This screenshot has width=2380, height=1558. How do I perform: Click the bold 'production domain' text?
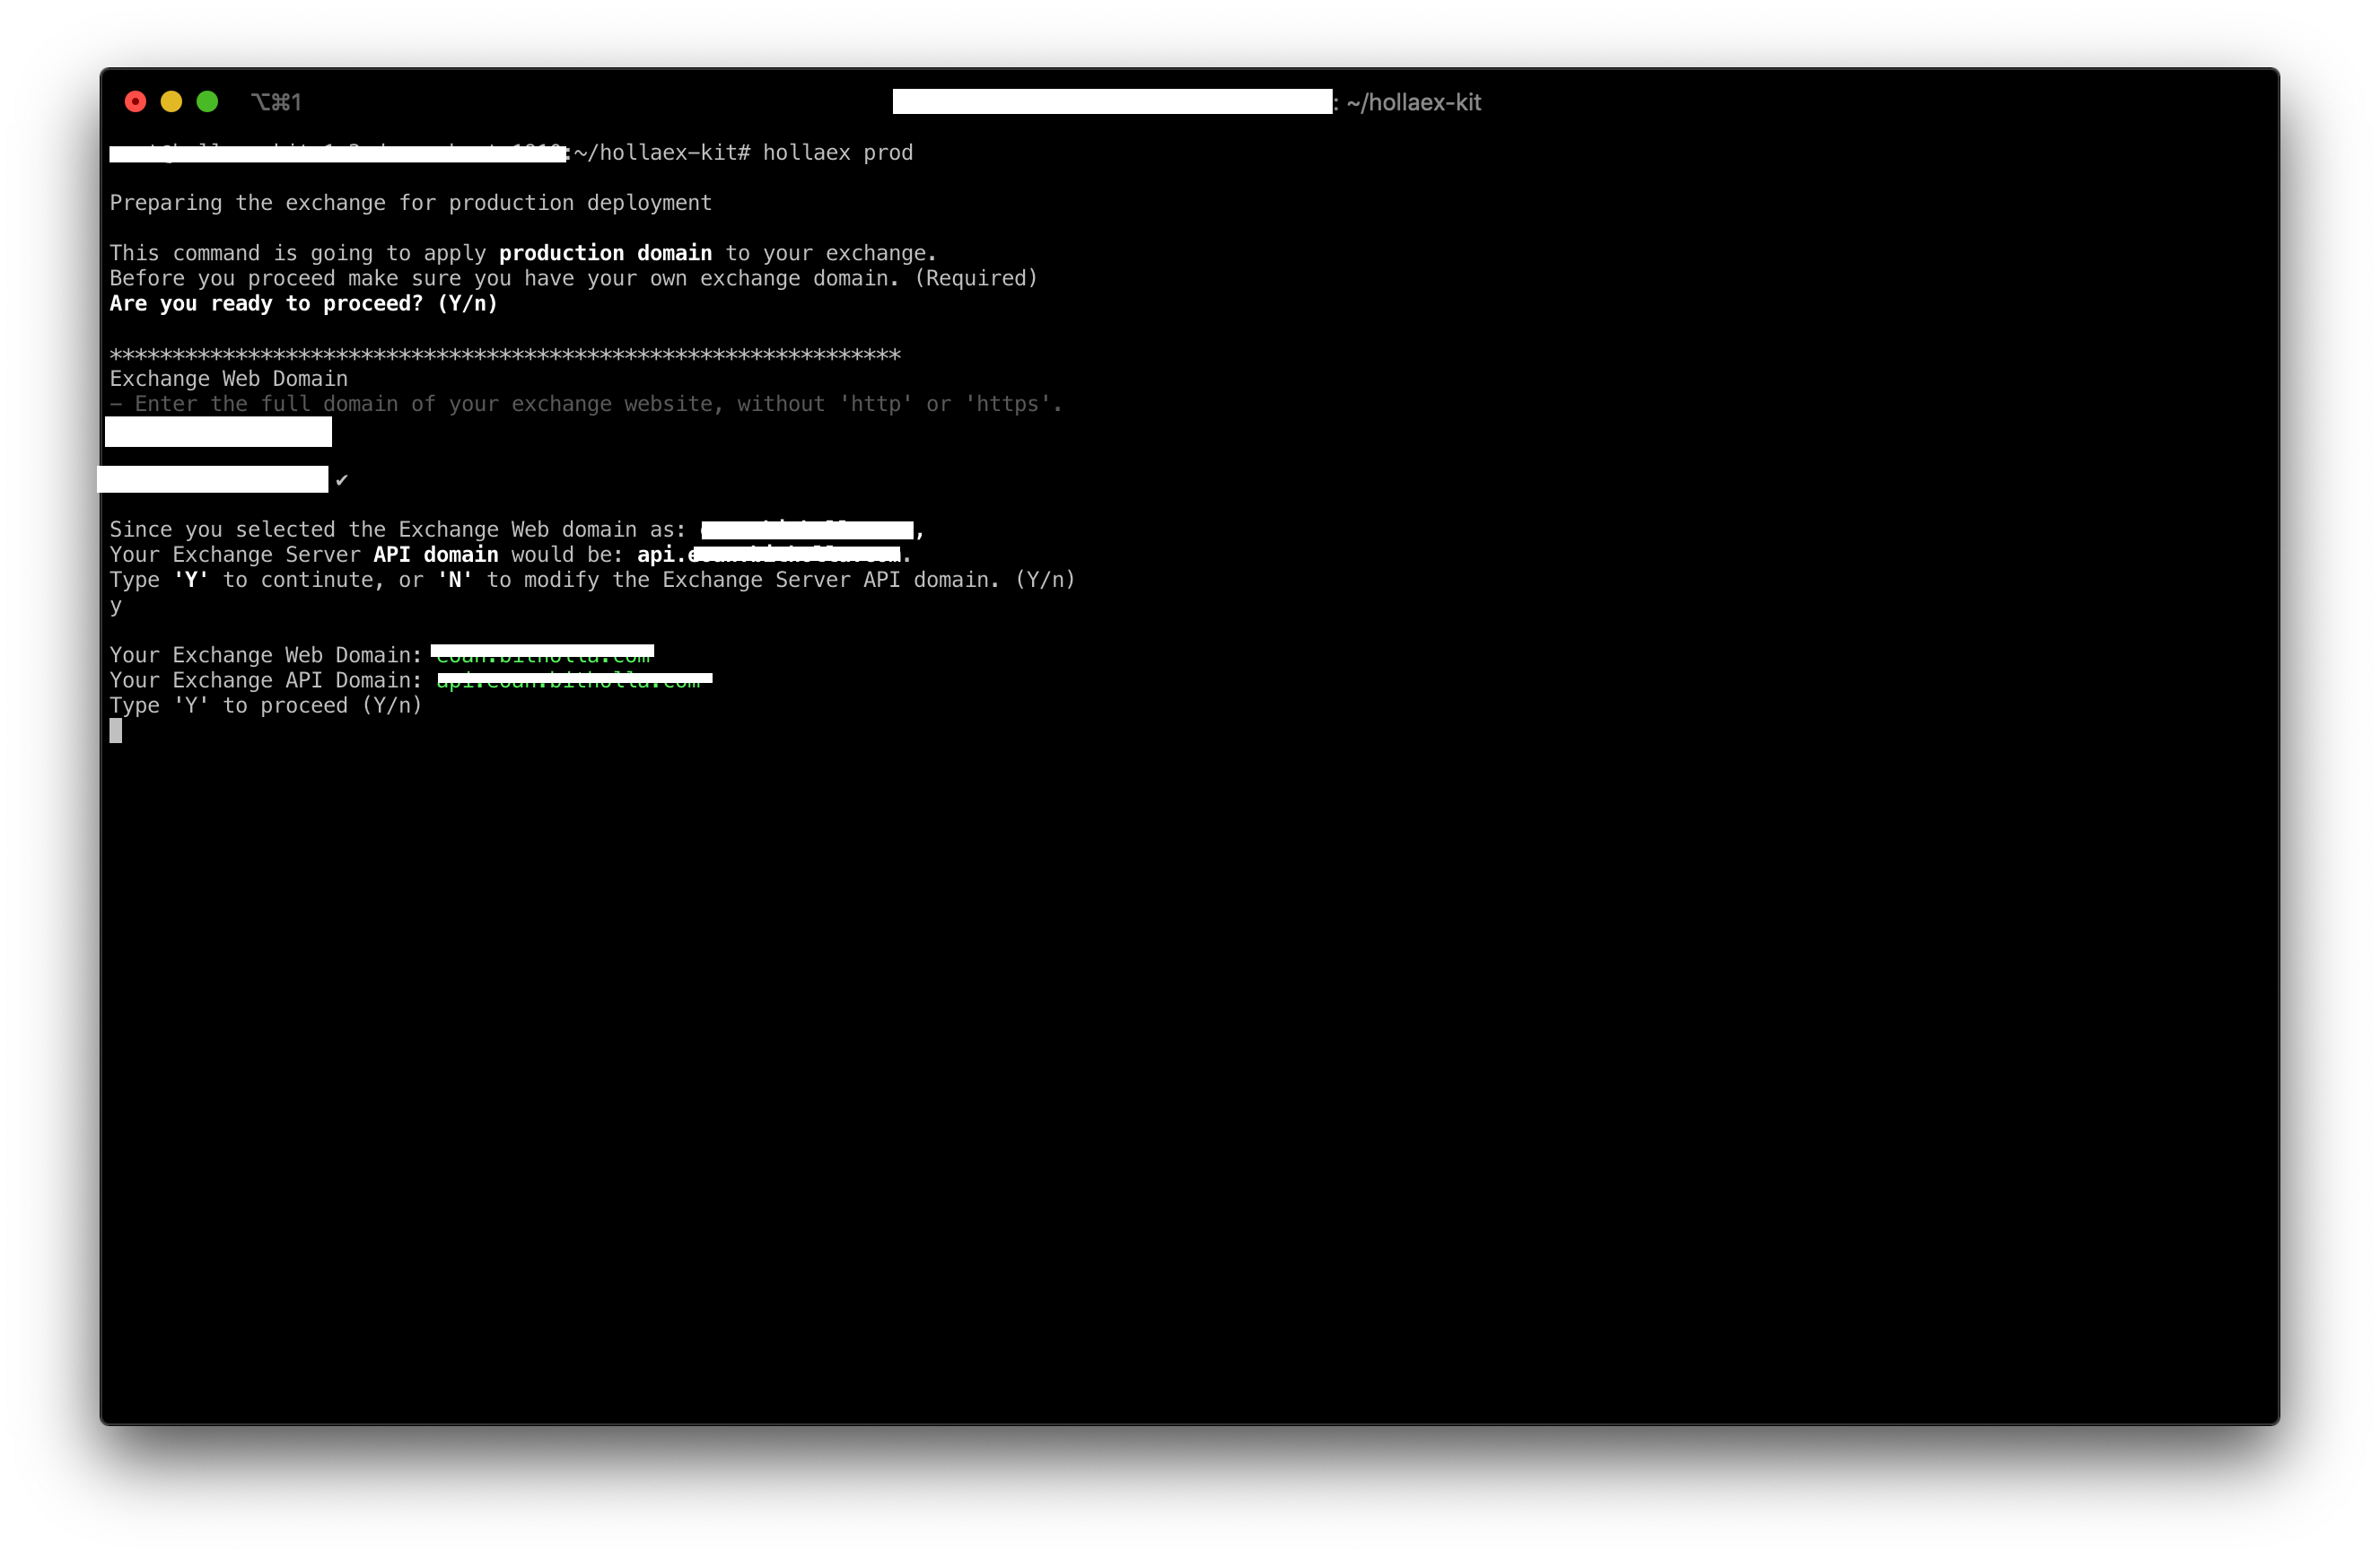(605, 253)
